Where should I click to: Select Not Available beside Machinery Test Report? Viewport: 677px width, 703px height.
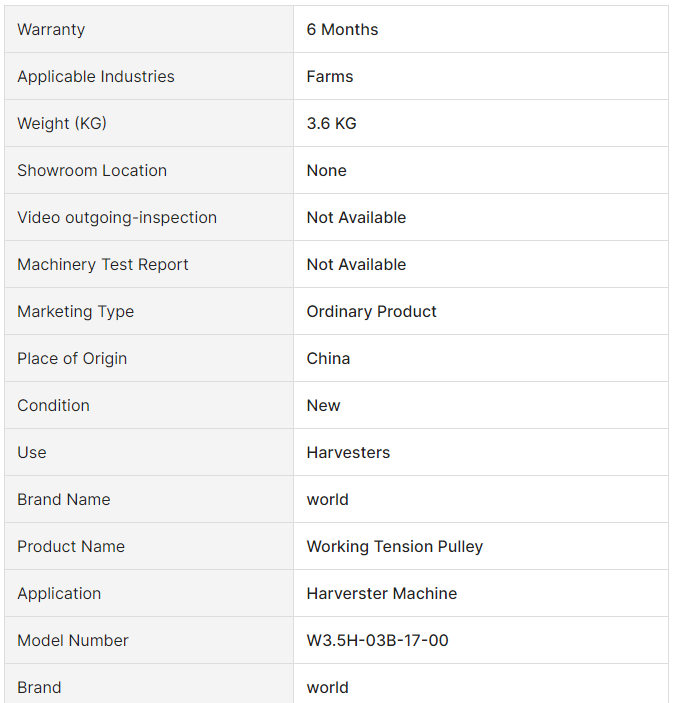coord(356,265)
